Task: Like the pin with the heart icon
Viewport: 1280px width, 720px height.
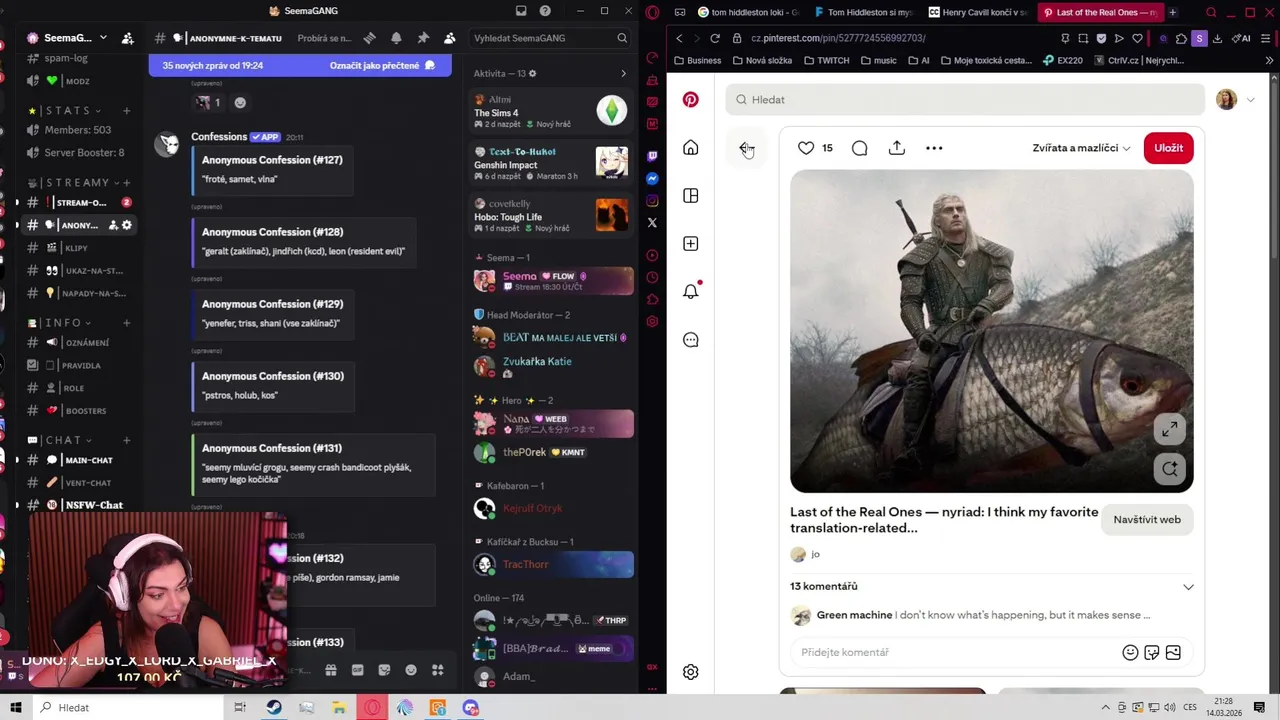Action: [806, 148]
